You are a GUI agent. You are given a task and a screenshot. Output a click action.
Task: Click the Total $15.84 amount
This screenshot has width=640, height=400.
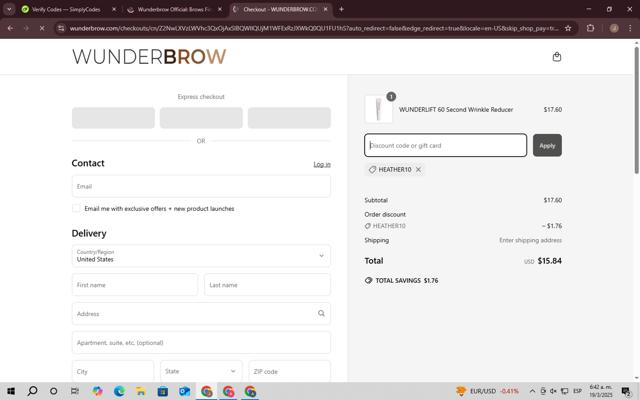point(549,261)
